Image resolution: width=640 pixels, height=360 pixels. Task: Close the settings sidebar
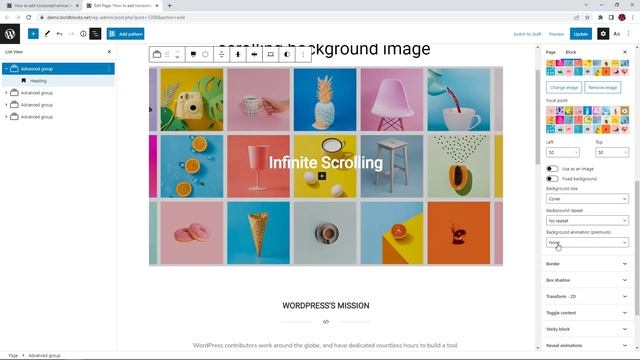point(624,52)
